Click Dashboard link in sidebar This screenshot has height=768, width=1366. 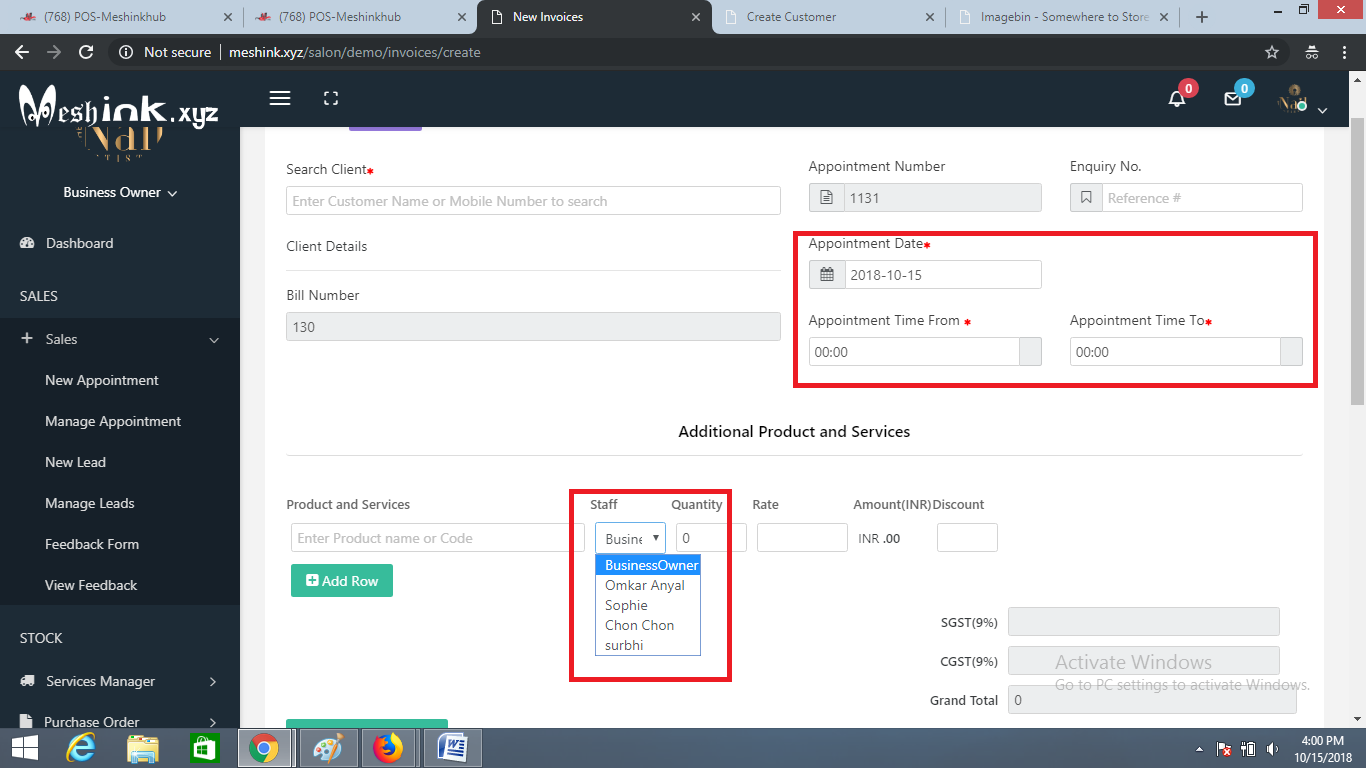pos(80,243)
